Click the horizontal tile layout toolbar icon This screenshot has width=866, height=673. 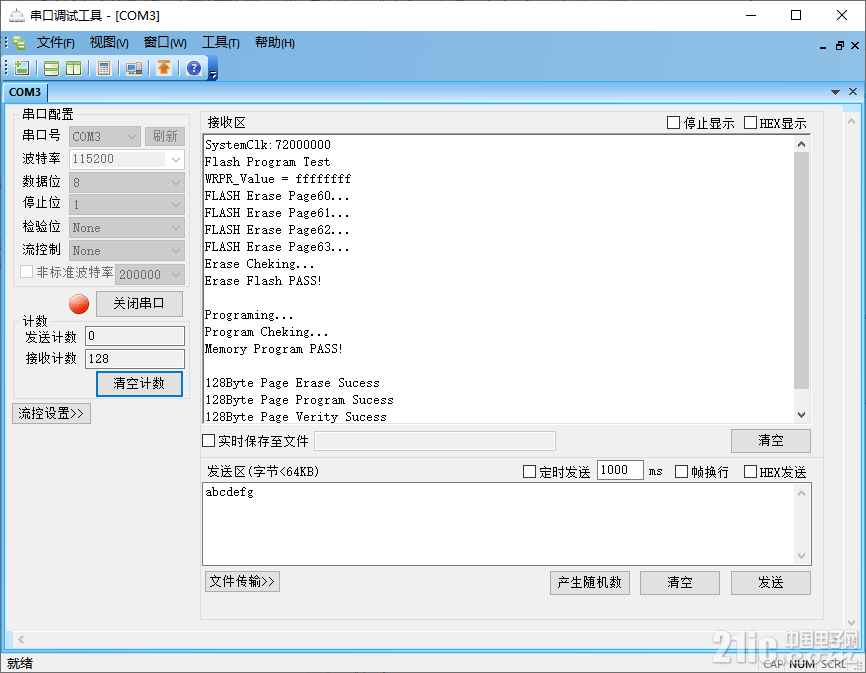[51, 68]
